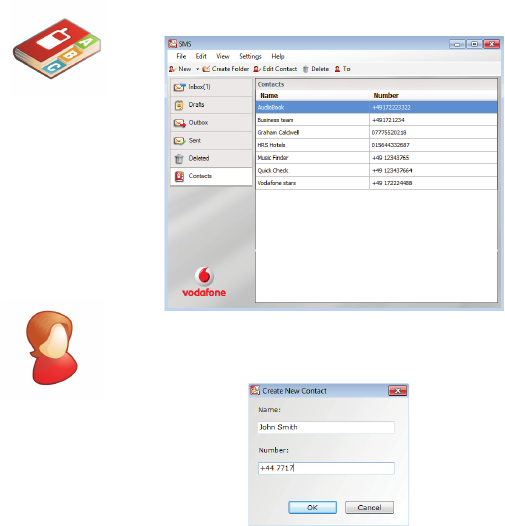
Task: Click the To recipient toolbar button
Action: click(x=342, y=69)
